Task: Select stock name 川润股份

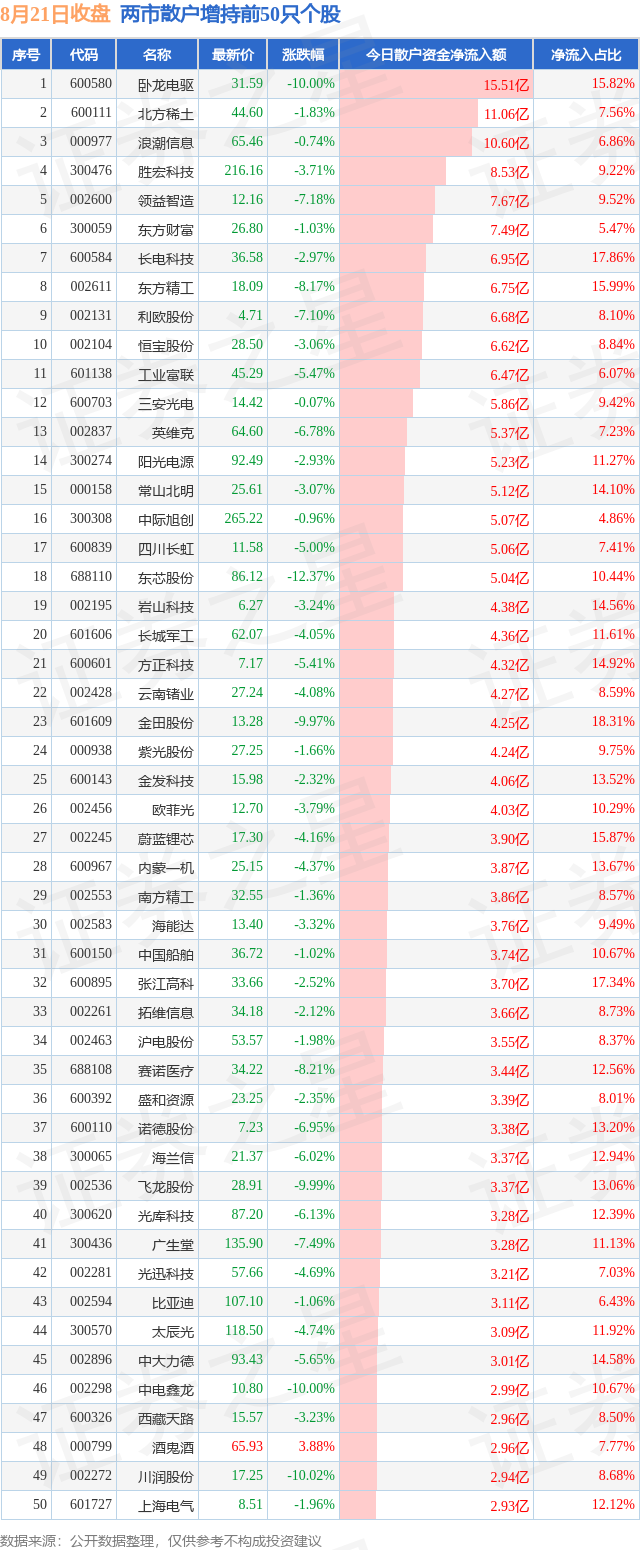Action: click(166, 1476)
